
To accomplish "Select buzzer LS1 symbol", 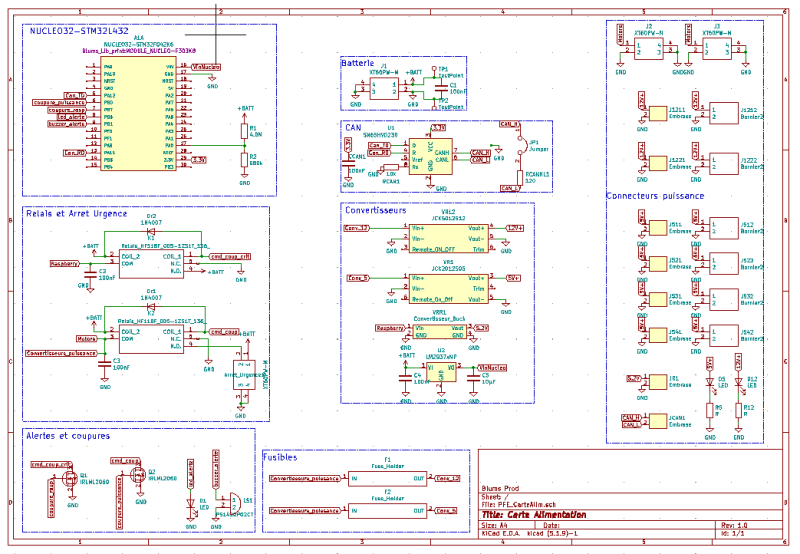I will (234, 503).
